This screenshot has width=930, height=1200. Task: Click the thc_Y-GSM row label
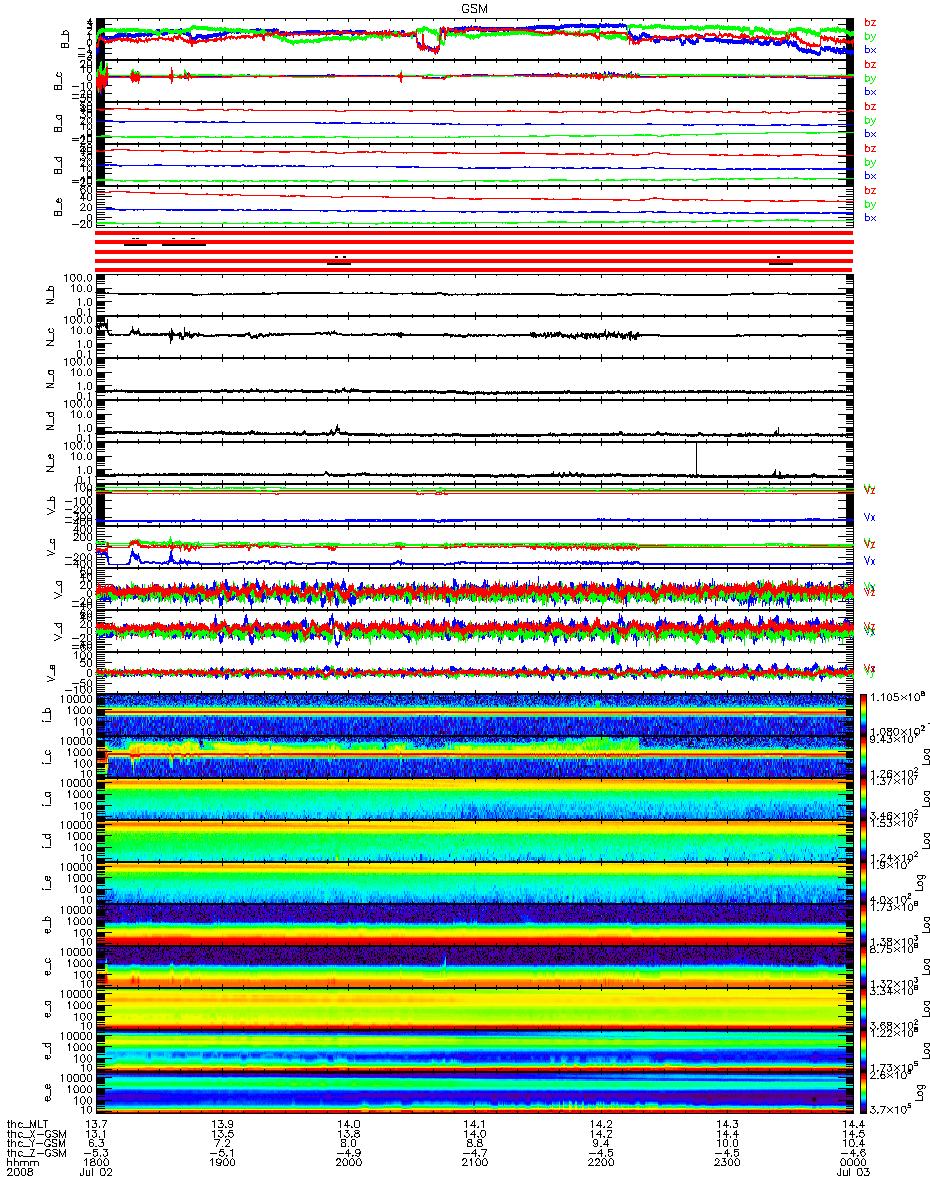36,1145
